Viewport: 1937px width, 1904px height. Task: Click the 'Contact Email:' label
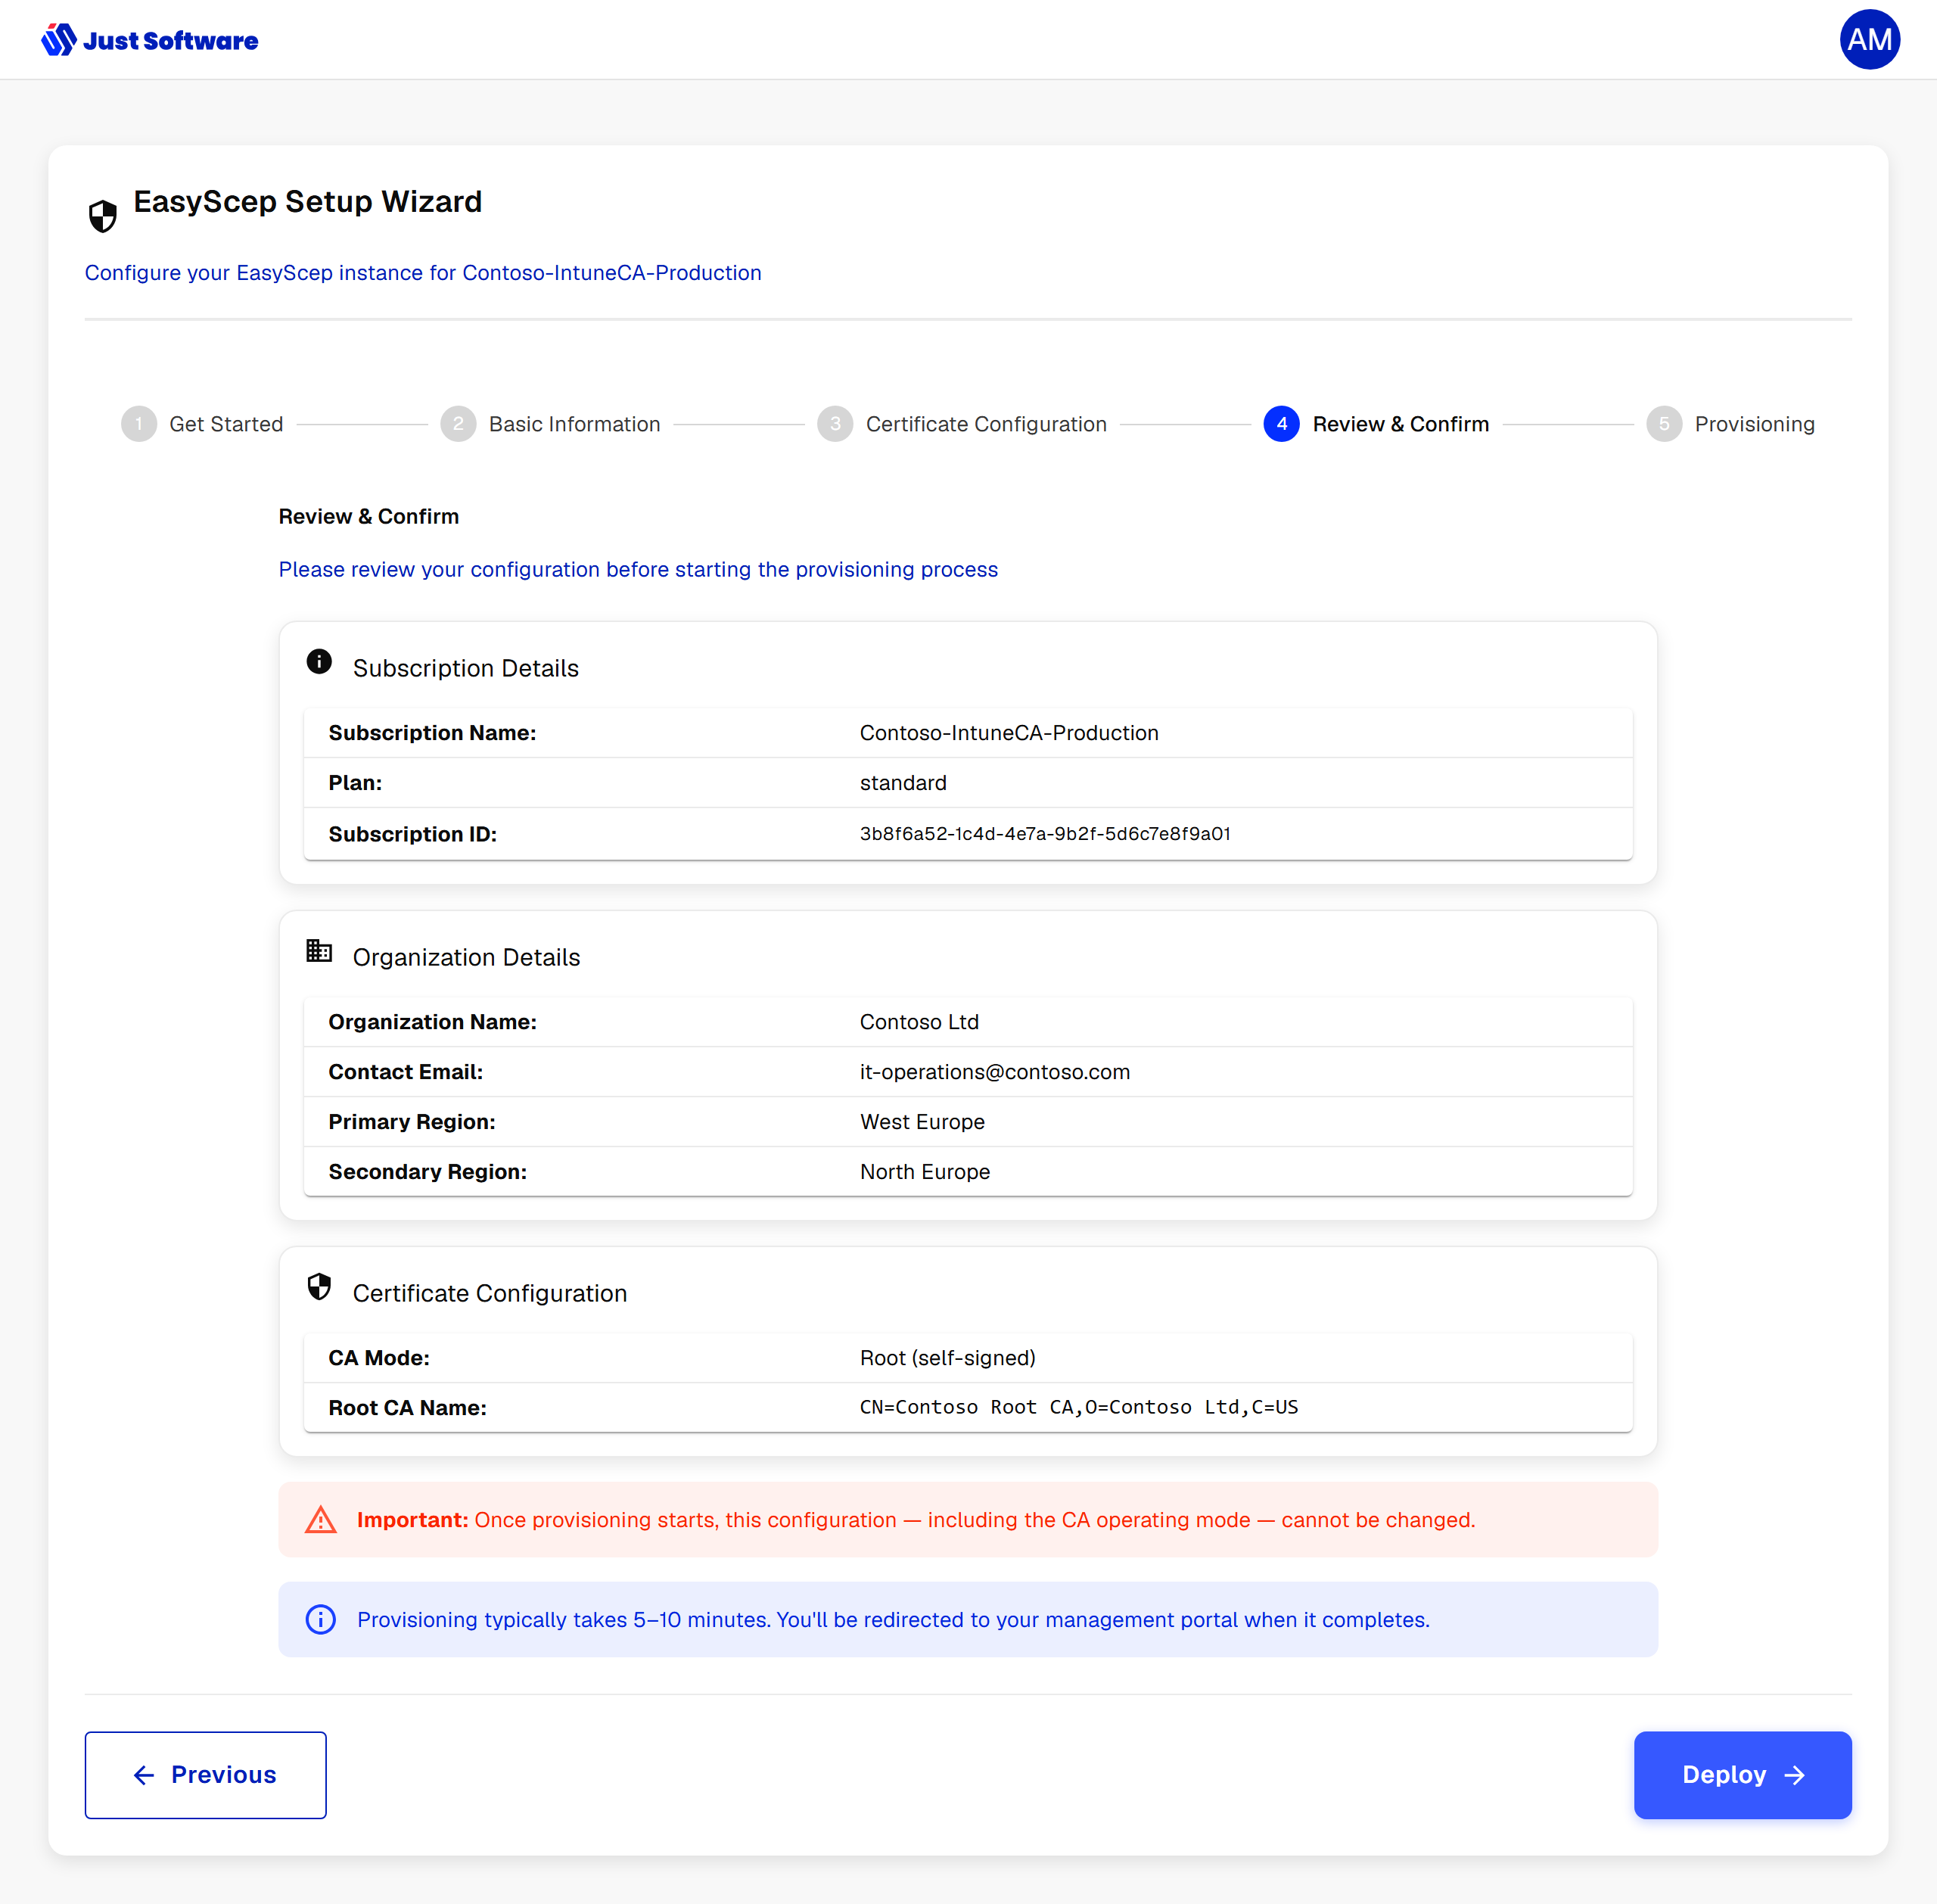(x=406, y=1072)
